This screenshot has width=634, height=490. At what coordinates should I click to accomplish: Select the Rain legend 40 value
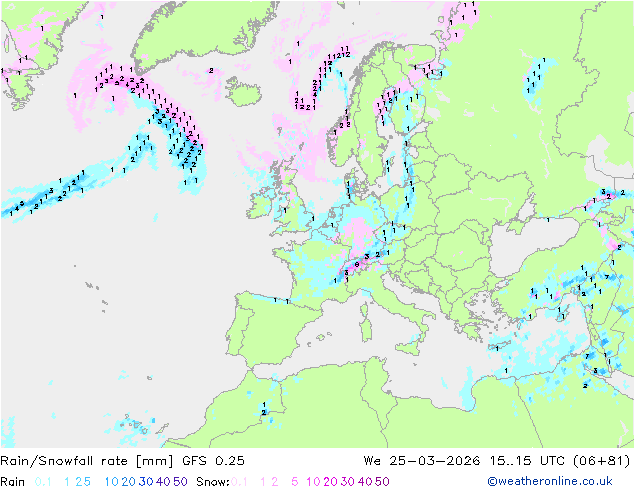point(163,482)
